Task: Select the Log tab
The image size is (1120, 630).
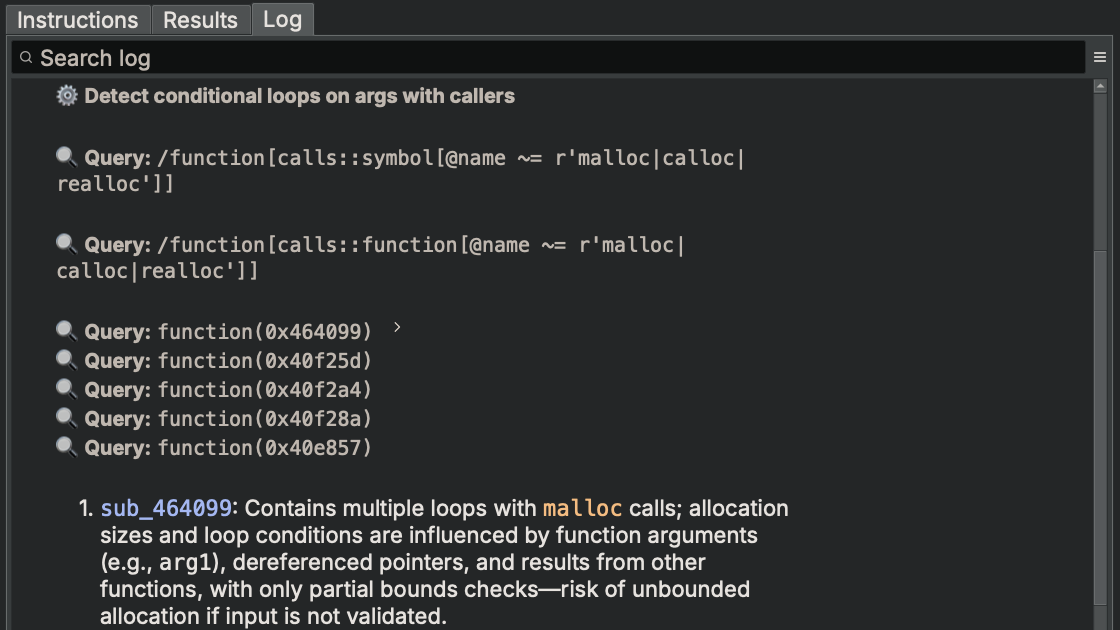Action: click(x=282, y=19)
